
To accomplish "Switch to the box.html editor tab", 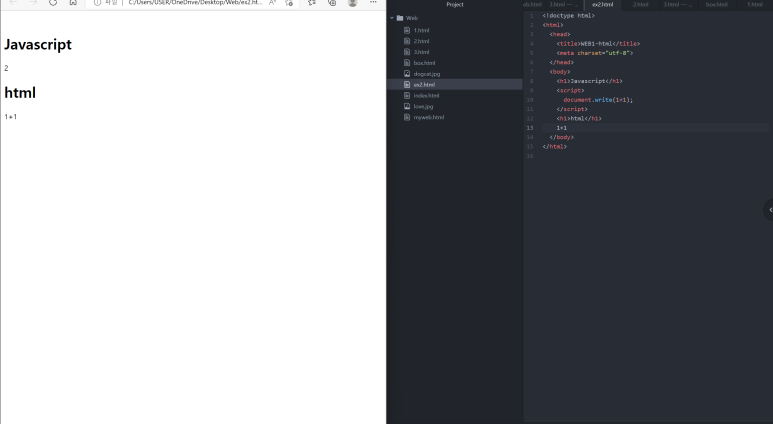I will tap(716, 4).
